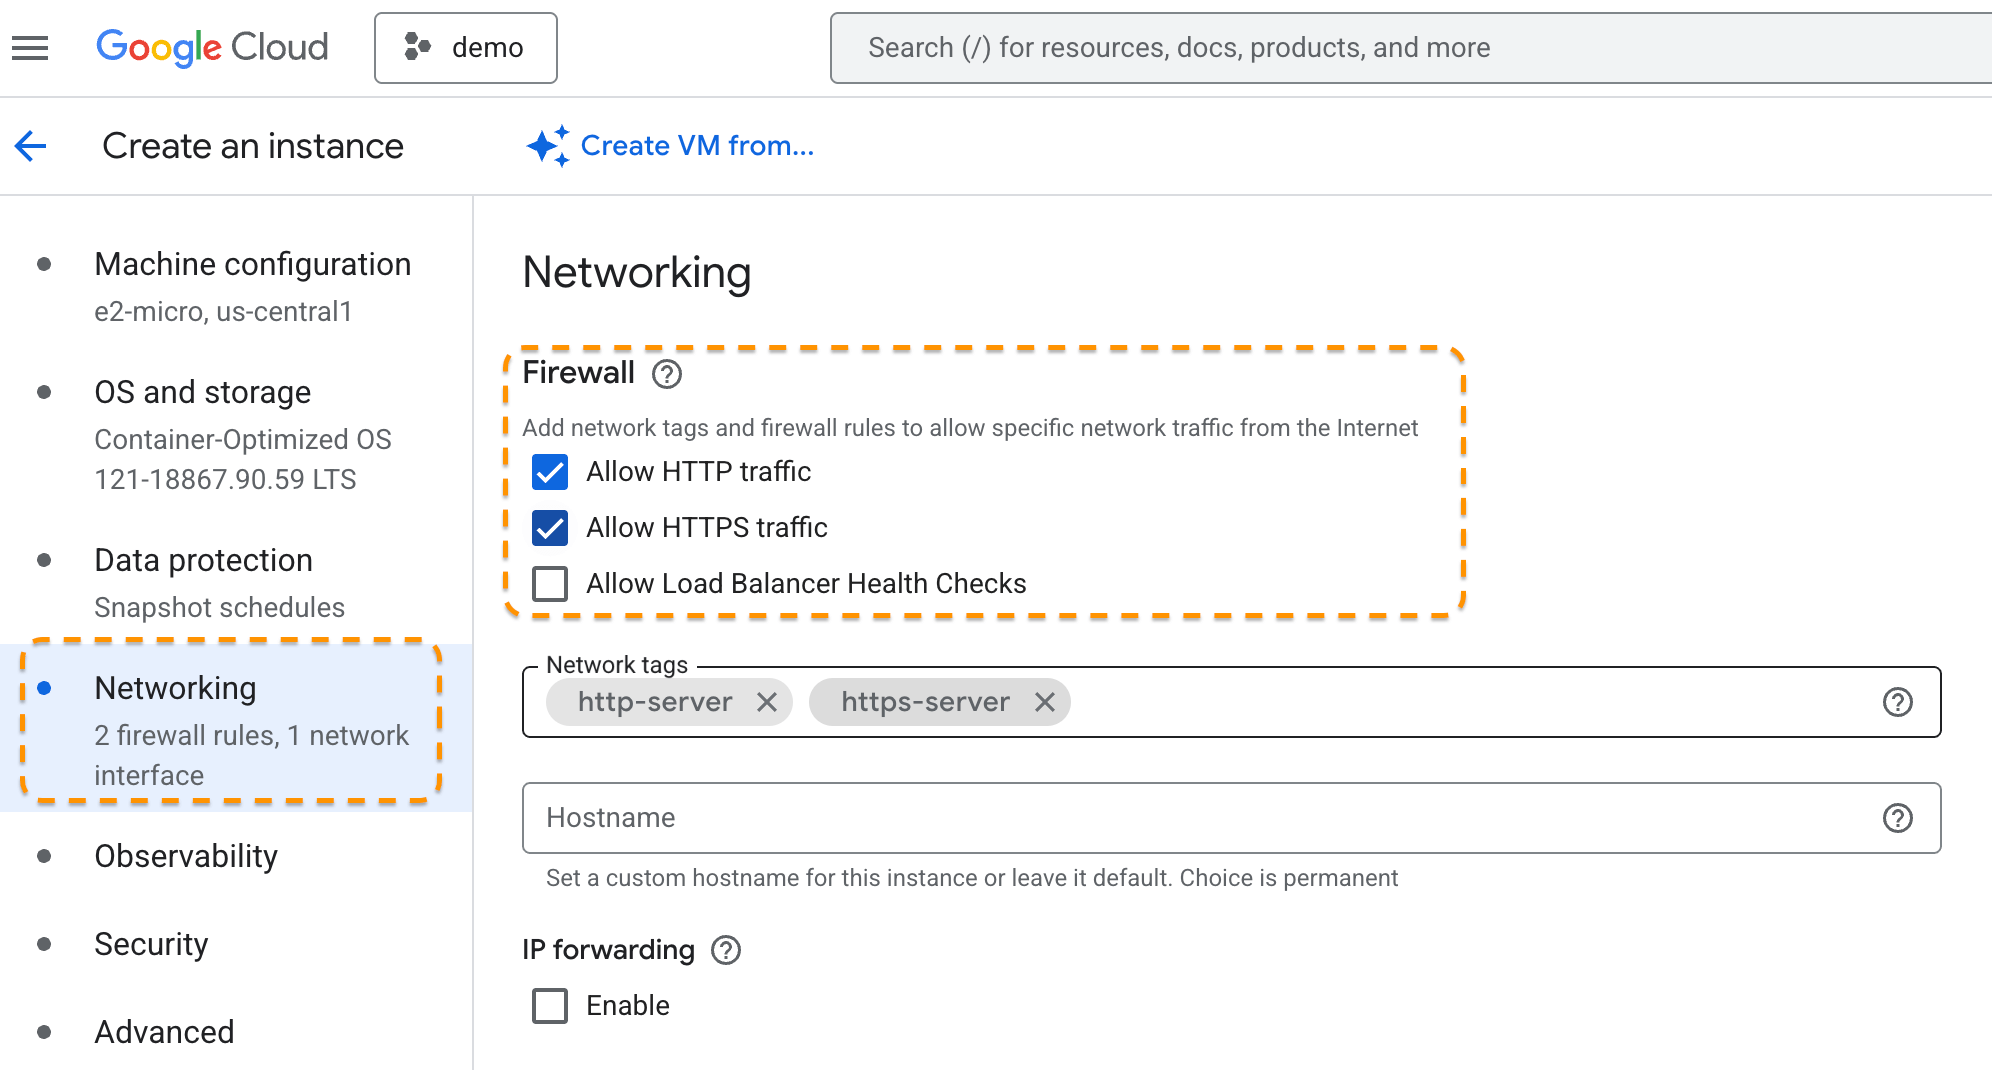Focus the Google Cloud search bar
This screenshot has height=1070, width=1992.
click(1400, 47)
